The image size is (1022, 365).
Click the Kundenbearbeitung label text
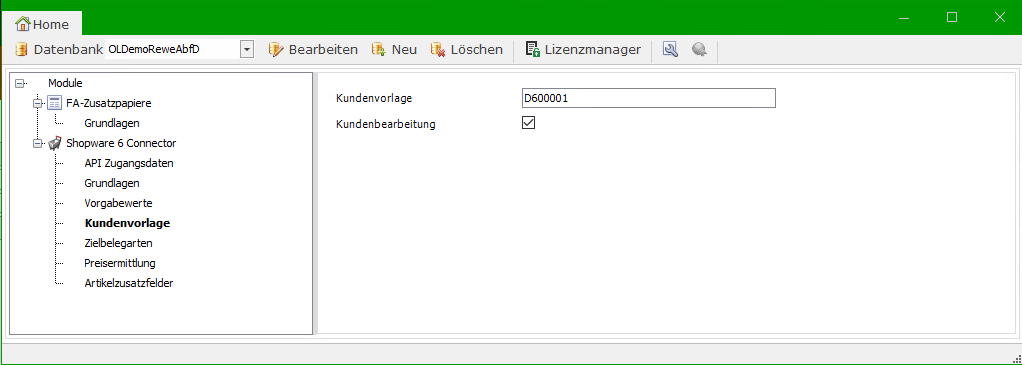point(385,124)
